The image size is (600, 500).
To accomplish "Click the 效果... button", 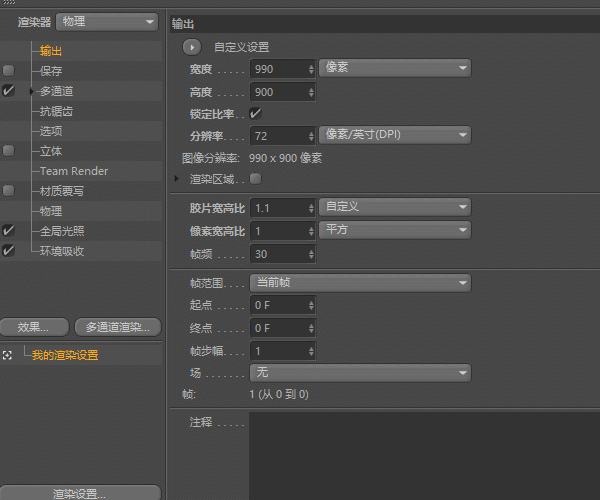I will click(x=34, y=327).
